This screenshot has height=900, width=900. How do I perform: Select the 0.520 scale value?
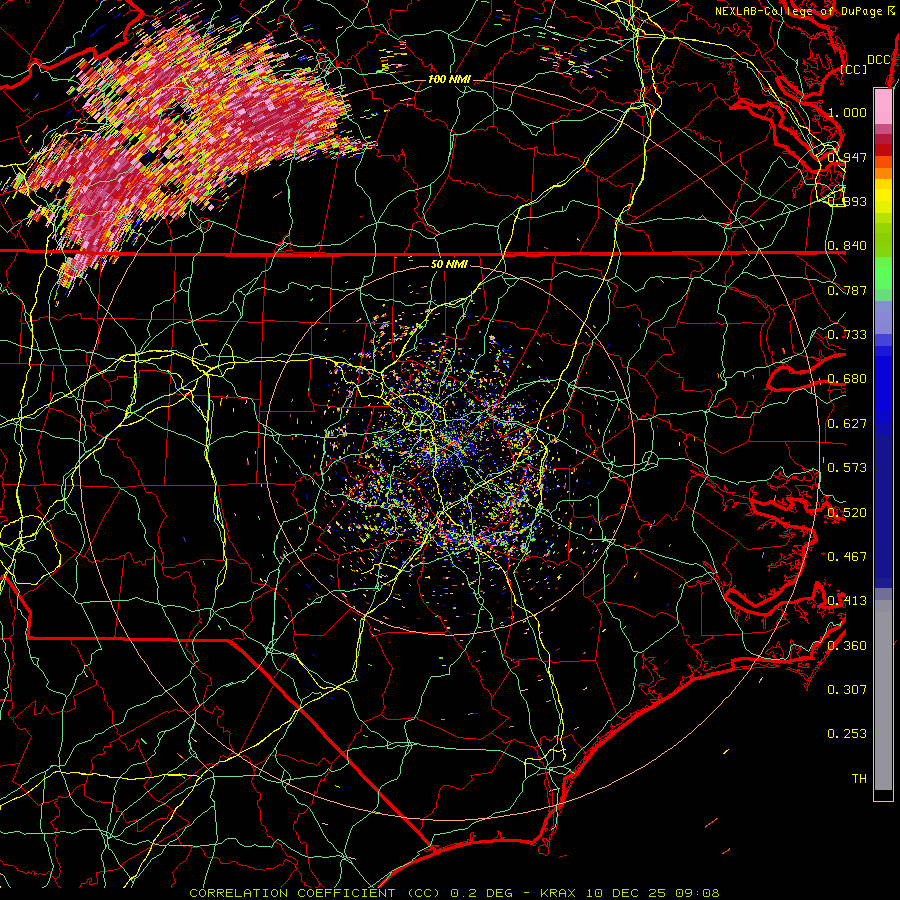tap(847, 513)
